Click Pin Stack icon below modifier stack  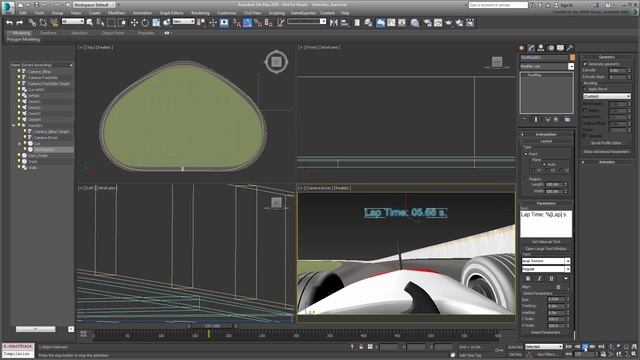525,120
